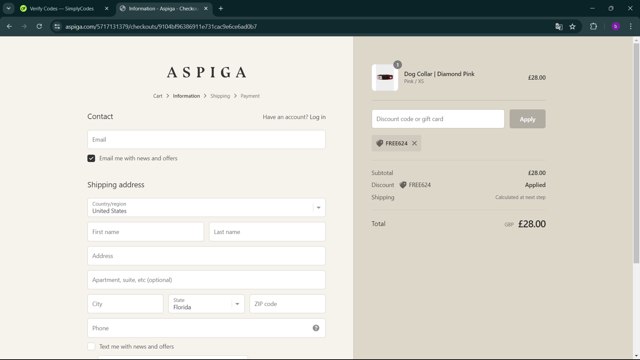
Task: Click the ZIP code field
Action: pyautogui.click(x=287, y=304)
